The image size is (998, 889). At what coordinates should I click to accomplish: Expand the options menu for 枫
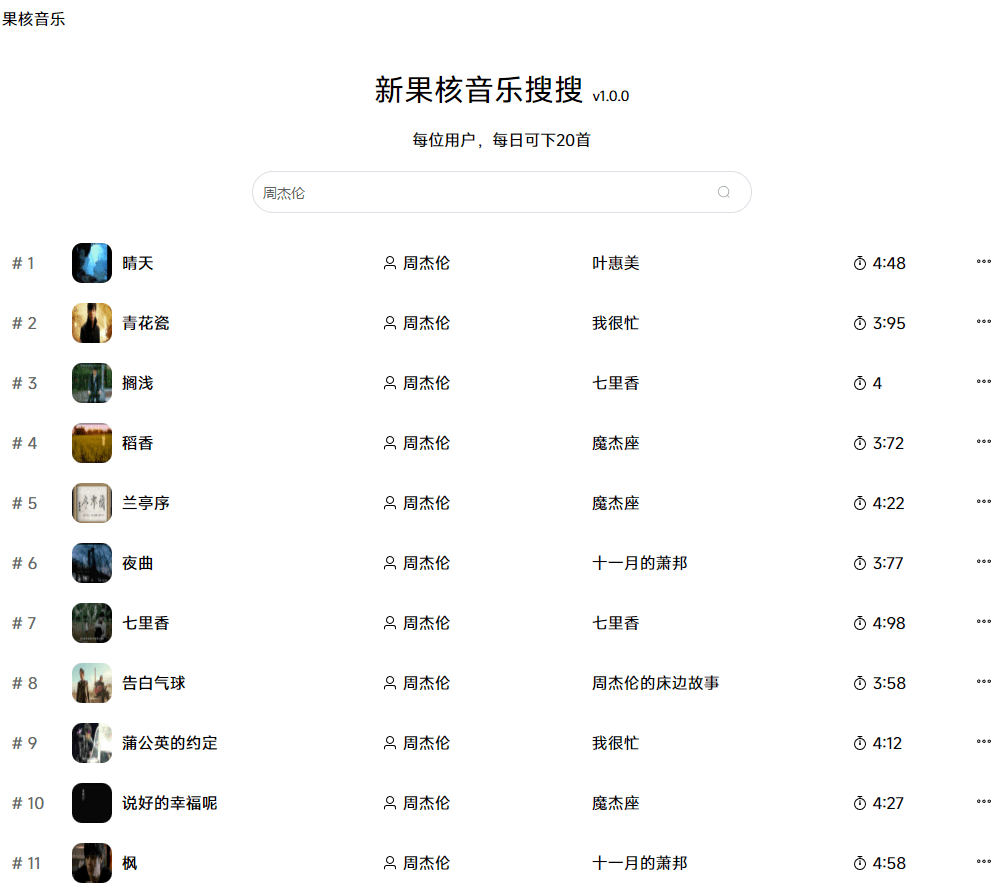(983, 862)
